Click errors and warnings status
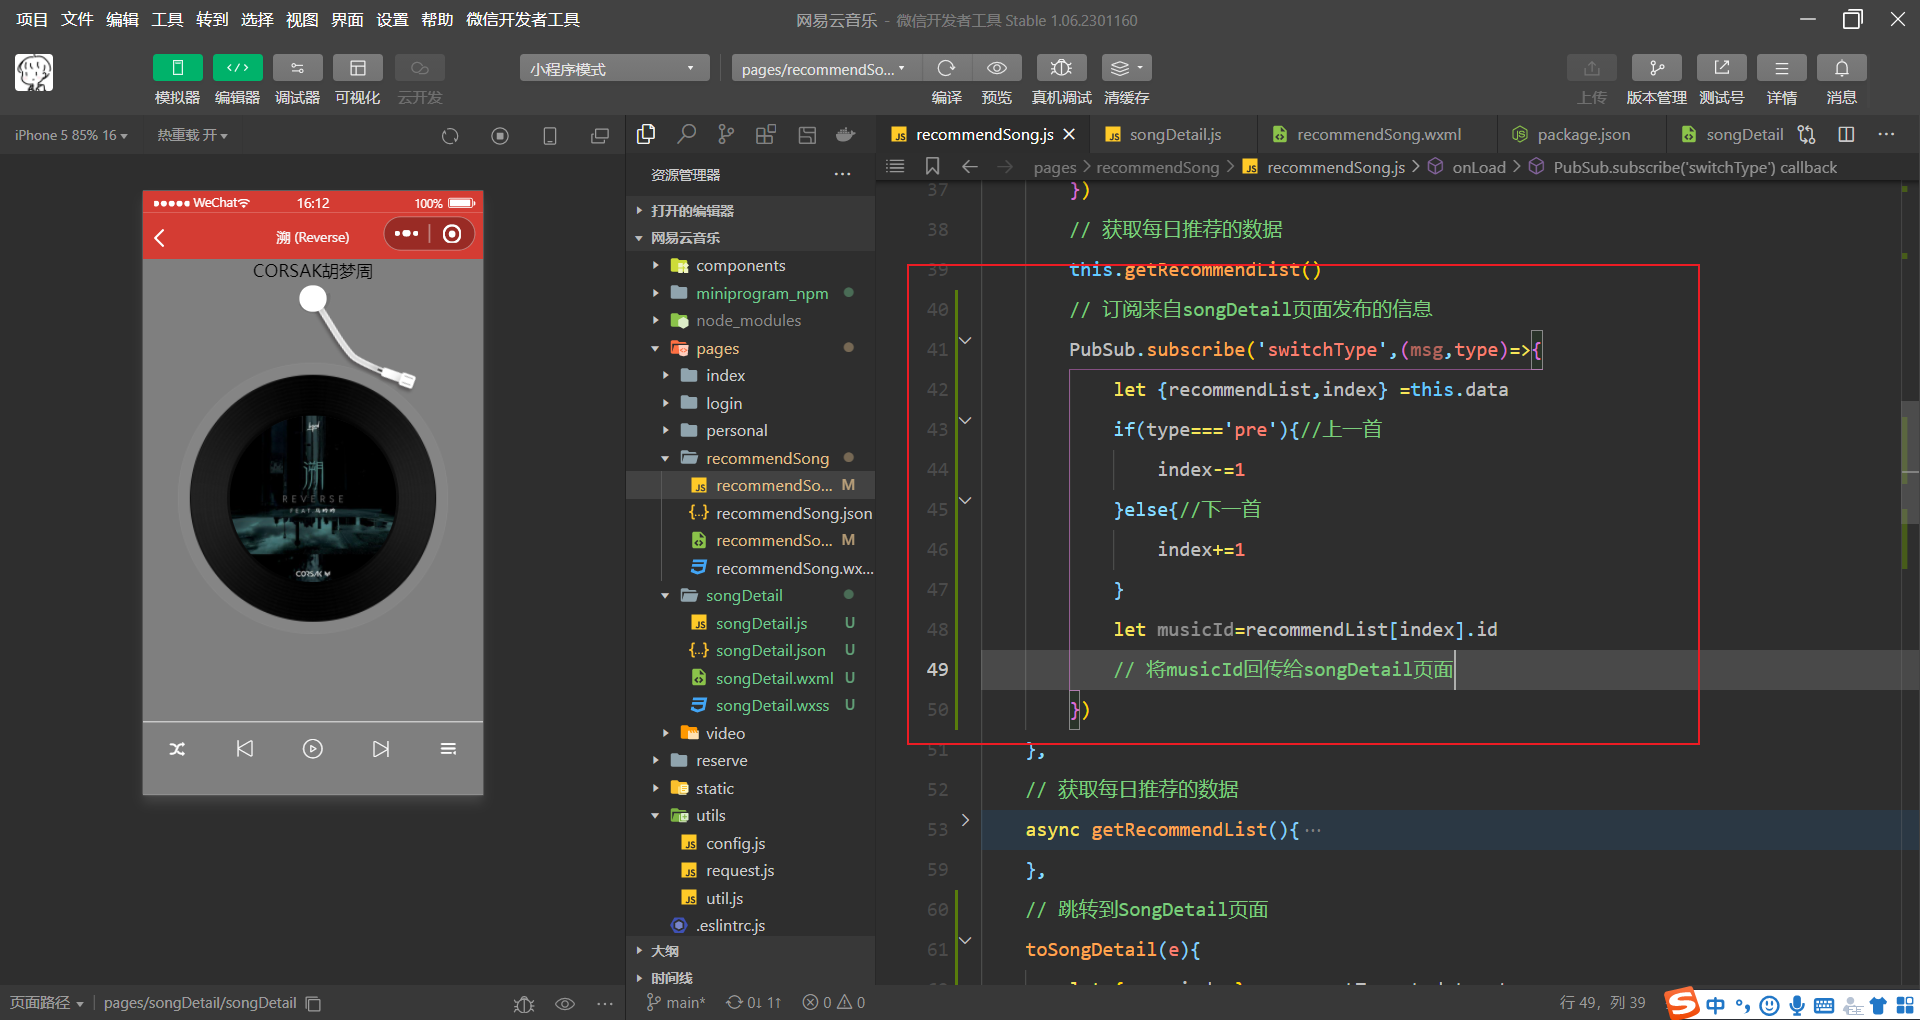The image size is (1920, 1020). 834,1002
